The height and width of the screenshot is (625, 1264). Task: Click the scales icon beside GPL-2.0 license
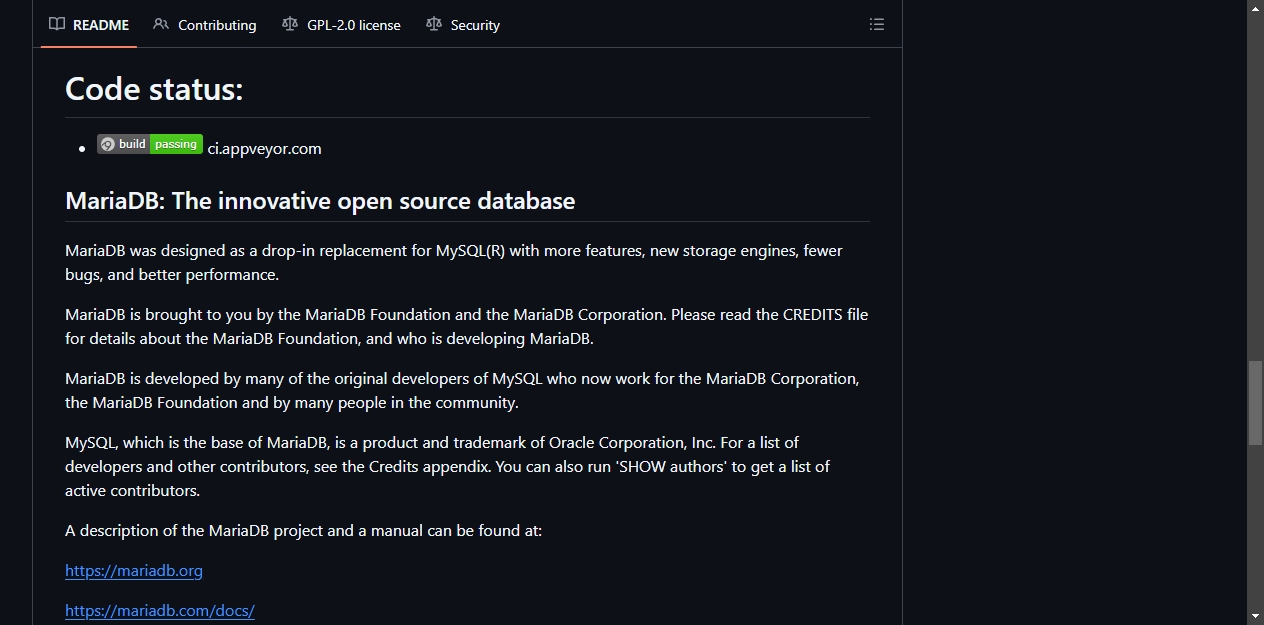pos(290,25)
